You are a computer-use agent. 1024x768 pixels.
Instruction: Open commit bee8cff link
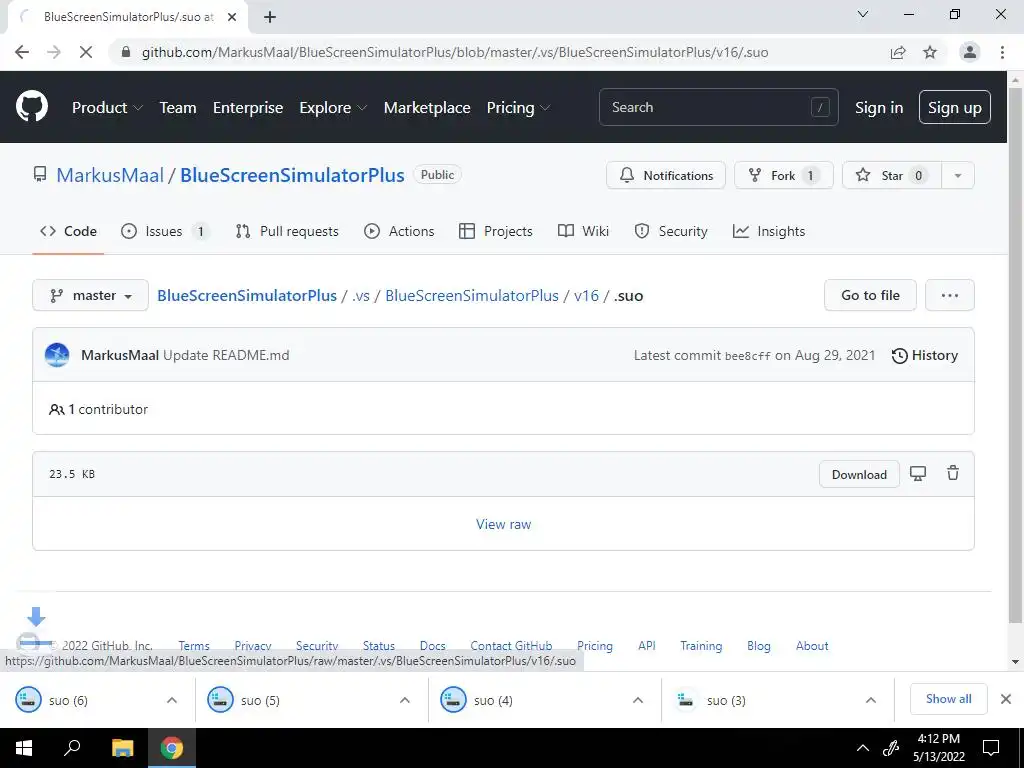click(747, 356)
